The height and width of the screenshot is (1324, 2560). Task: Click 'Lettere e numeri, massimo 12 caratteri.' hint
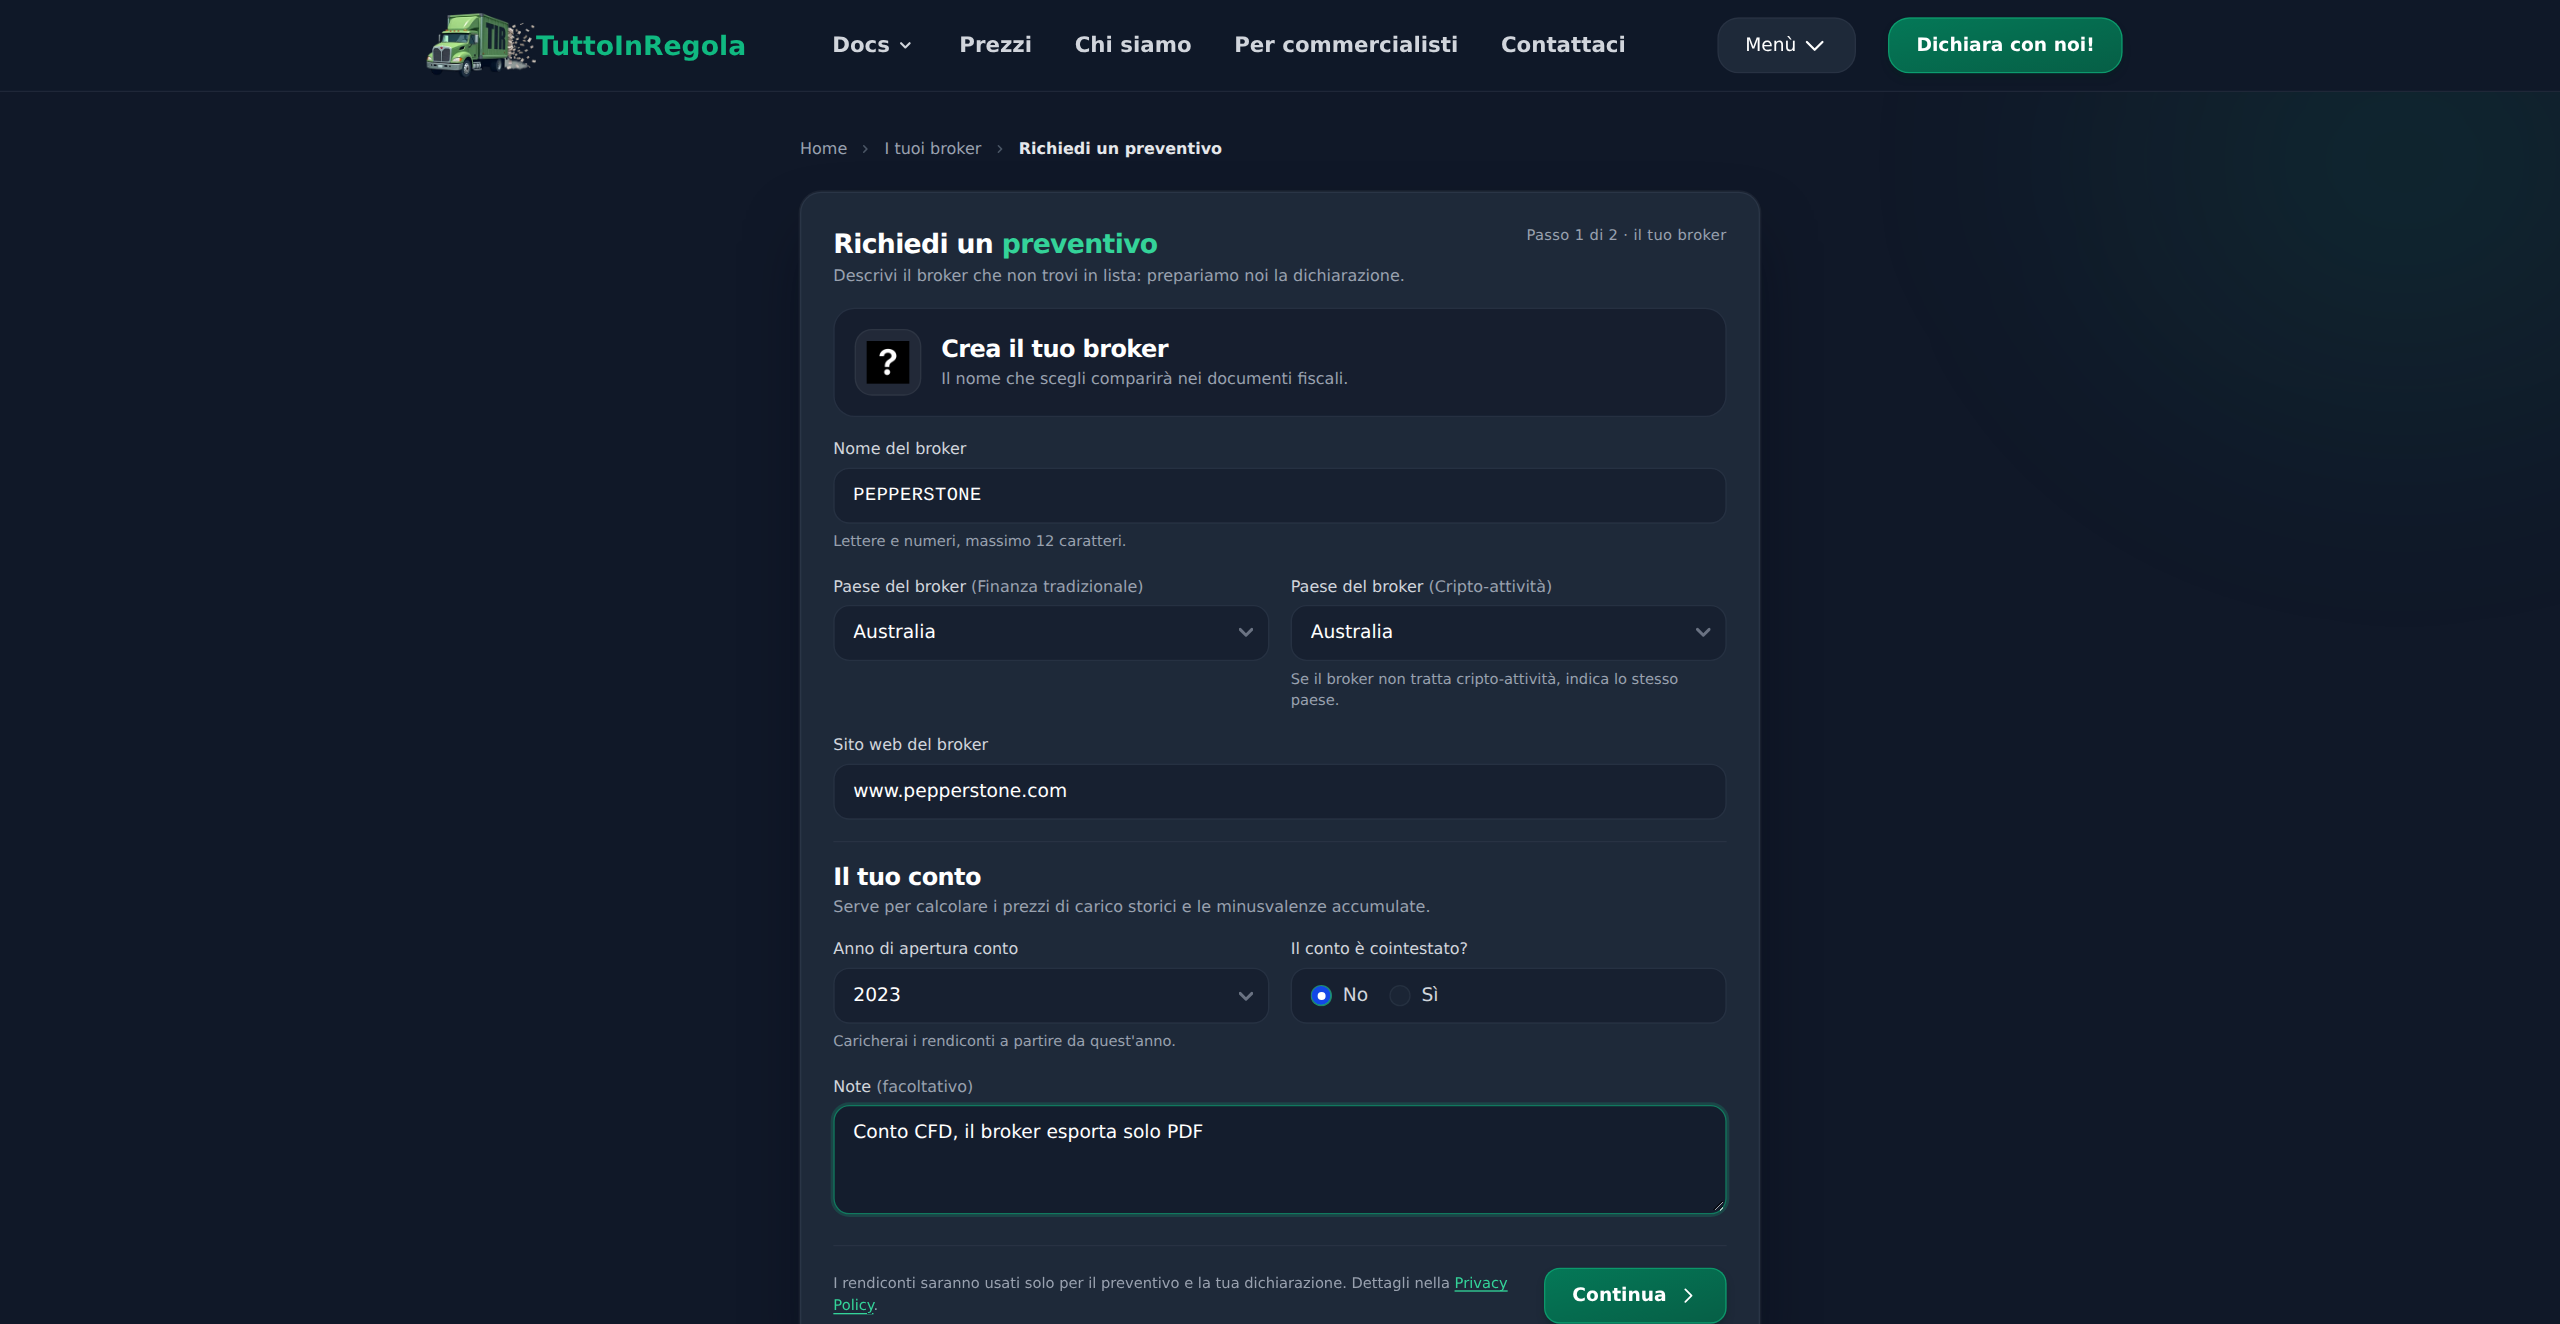(980, 541)
